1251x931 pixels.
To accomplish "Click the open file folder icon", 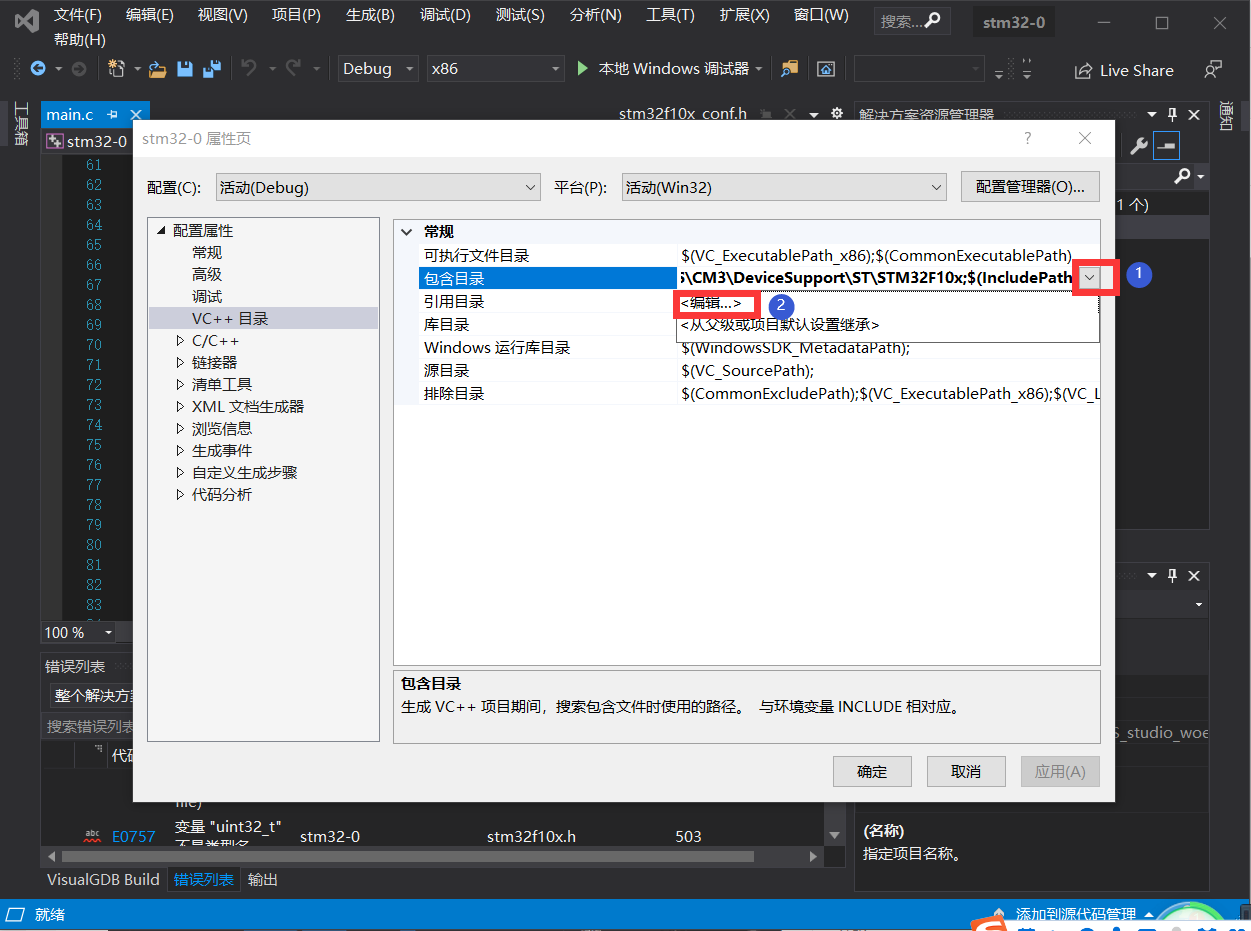I will [158, 69].
